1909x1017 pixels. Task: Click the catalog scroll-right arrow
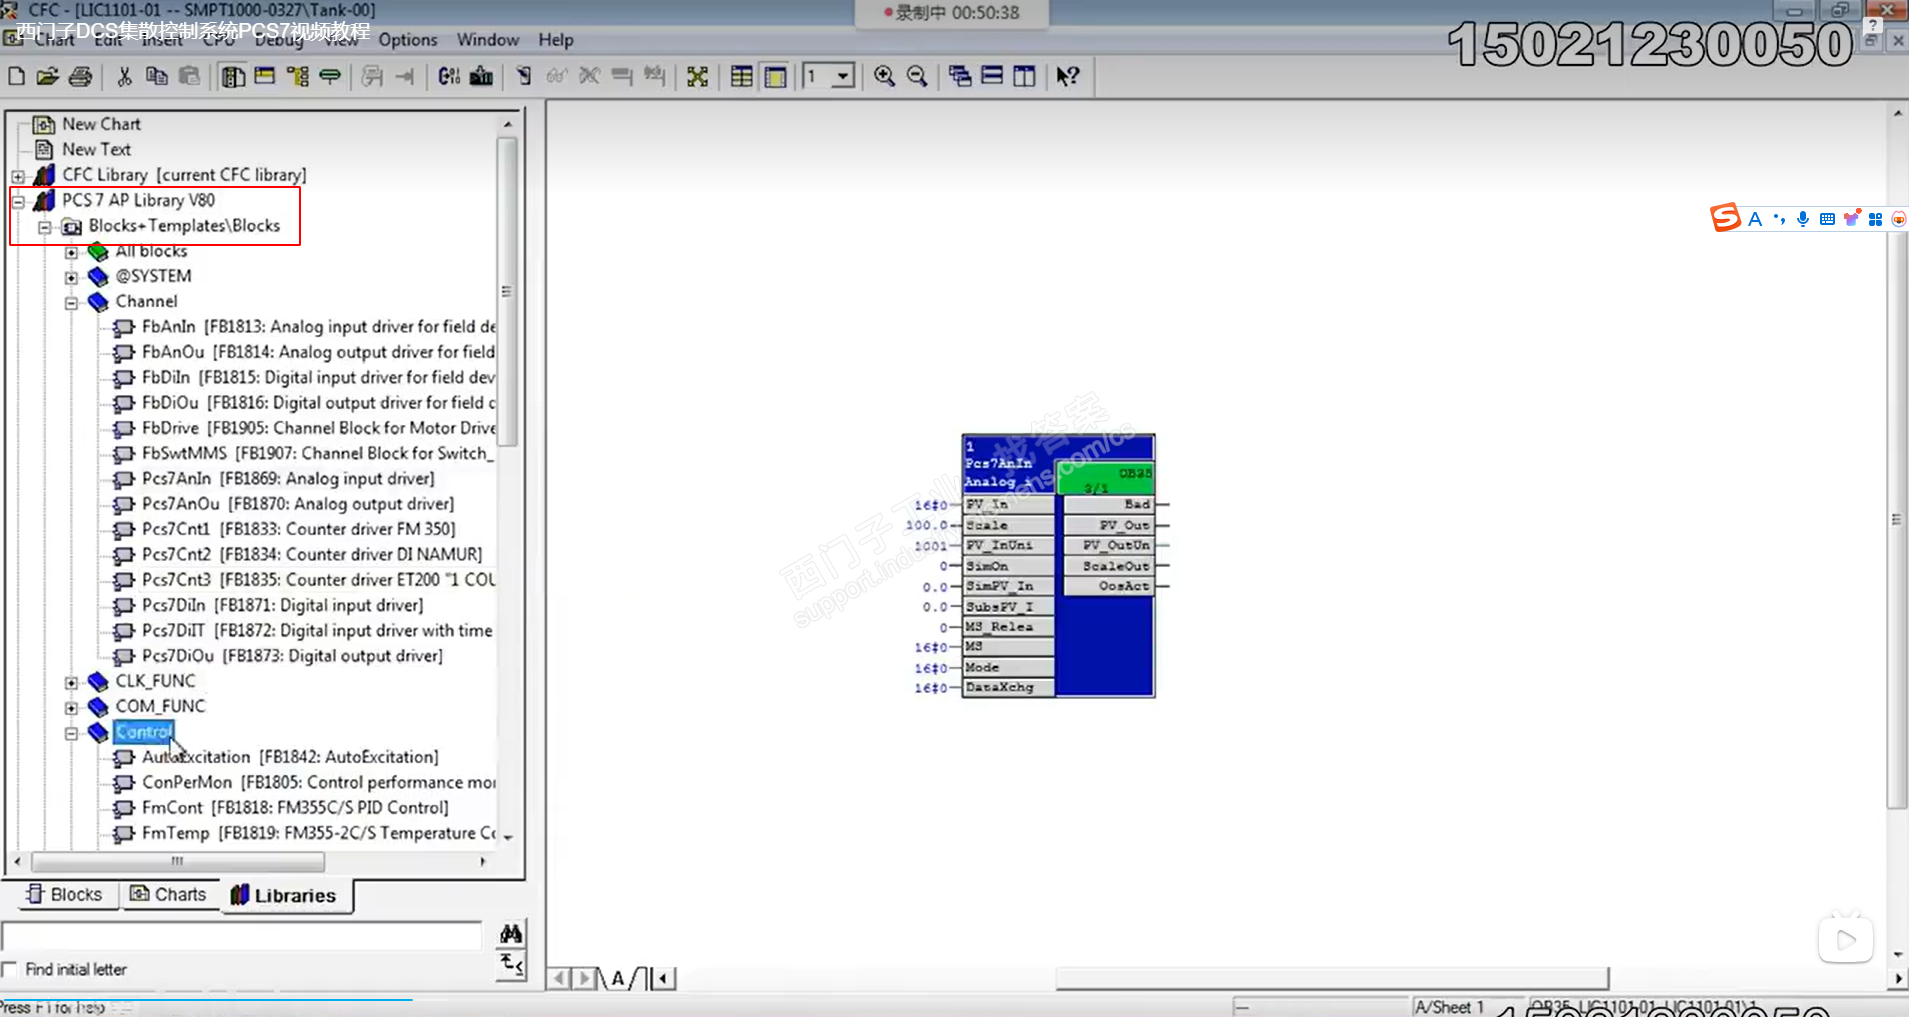[483, 861]
